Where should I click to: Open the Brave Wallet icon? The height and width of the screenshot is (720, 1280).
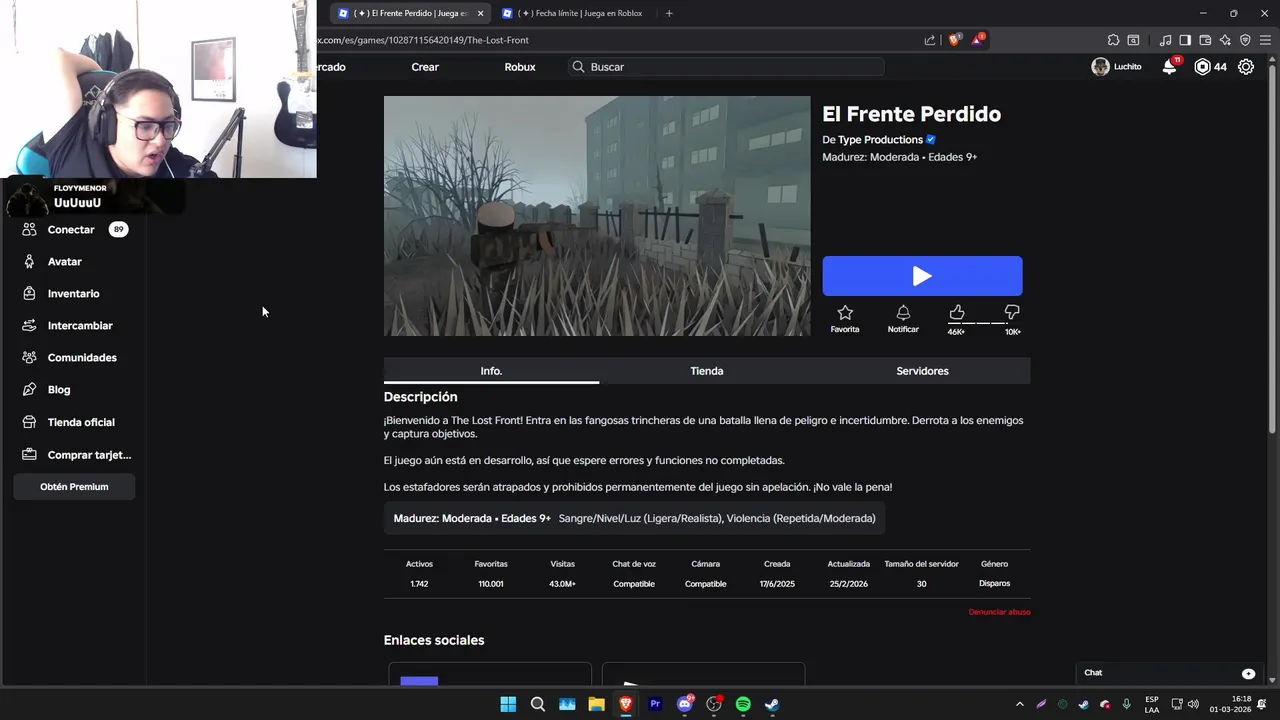click(1205, 40)
